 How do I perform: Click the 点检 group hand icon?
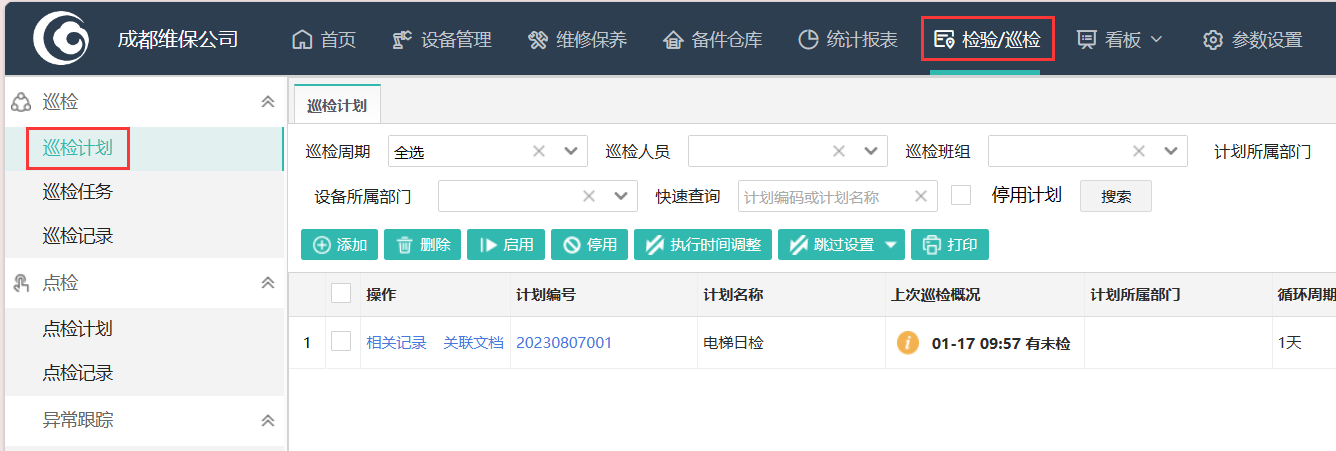tap(20, 283)
